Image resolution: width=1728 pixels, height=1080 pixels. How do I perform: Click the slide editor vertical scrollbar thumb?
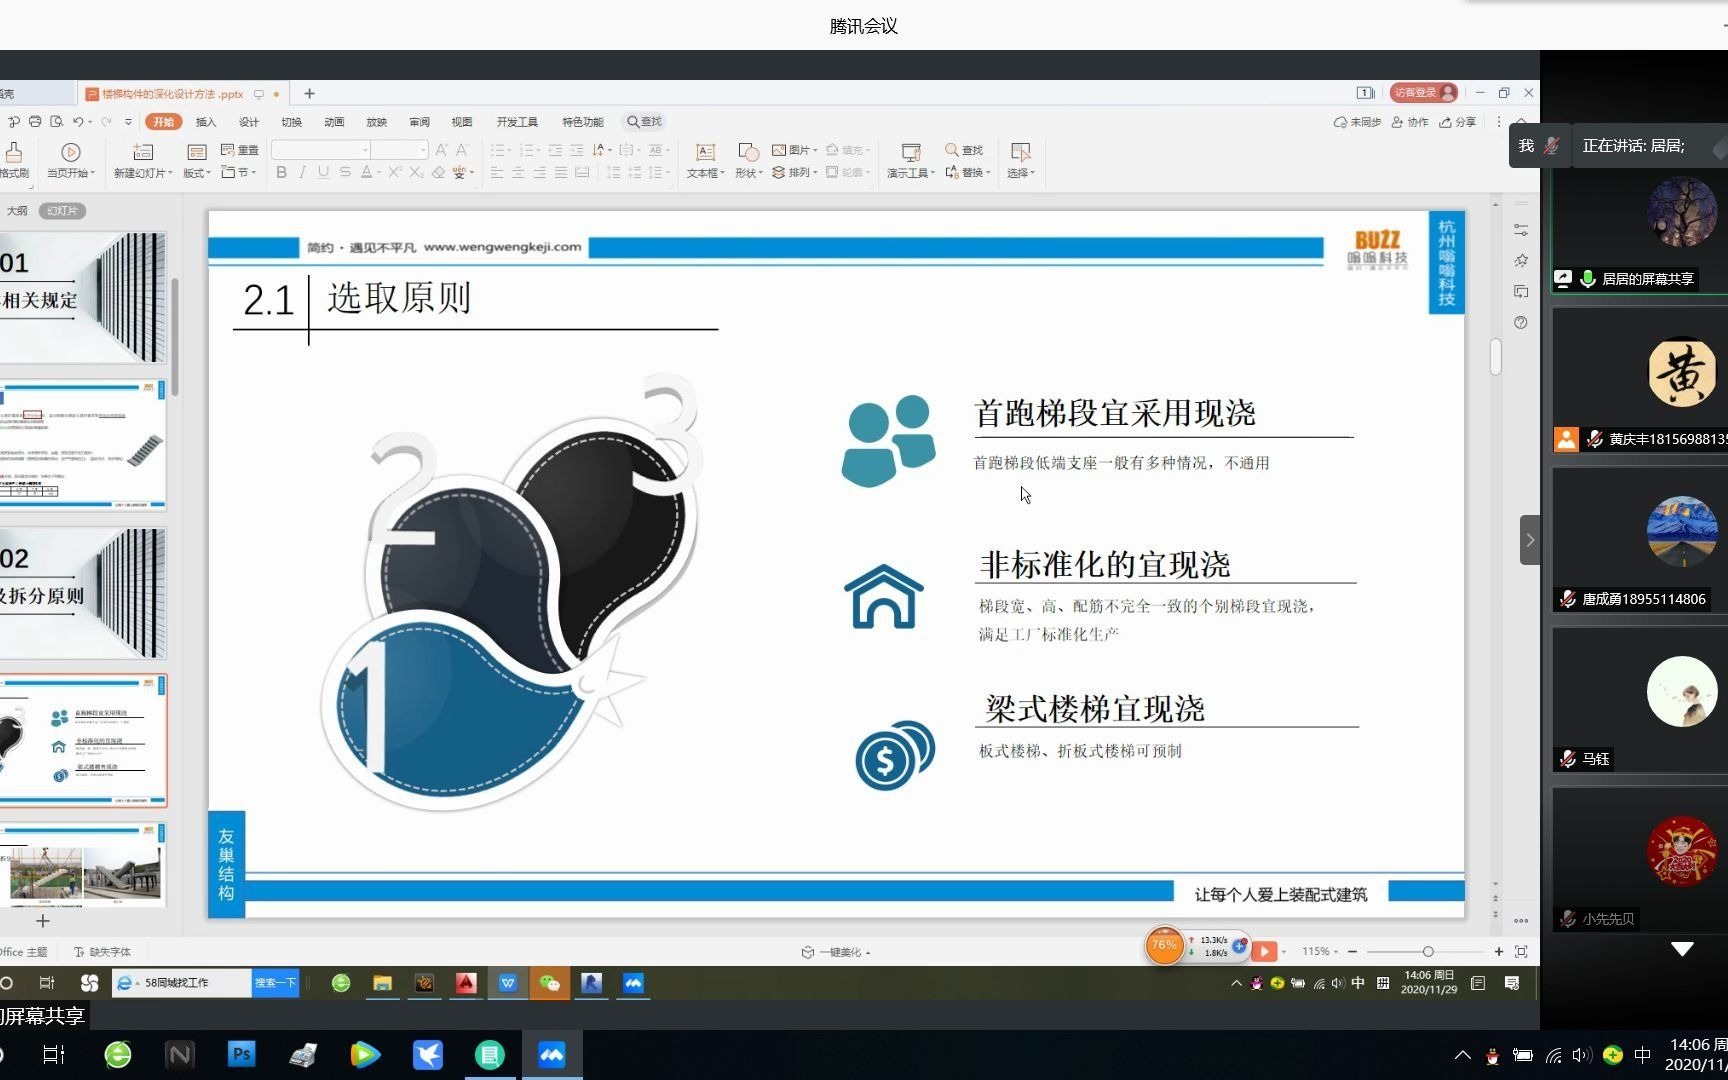(1496, 357)
